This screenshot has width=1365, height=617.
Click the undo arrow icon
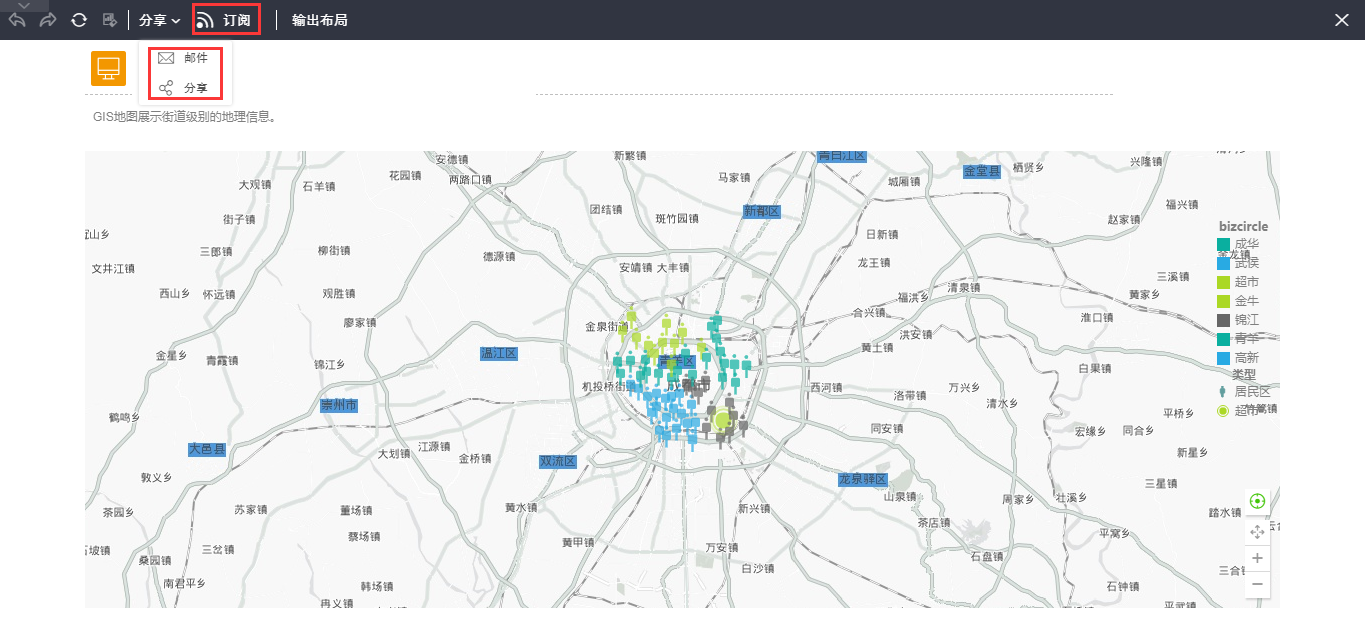coord(17,20)
